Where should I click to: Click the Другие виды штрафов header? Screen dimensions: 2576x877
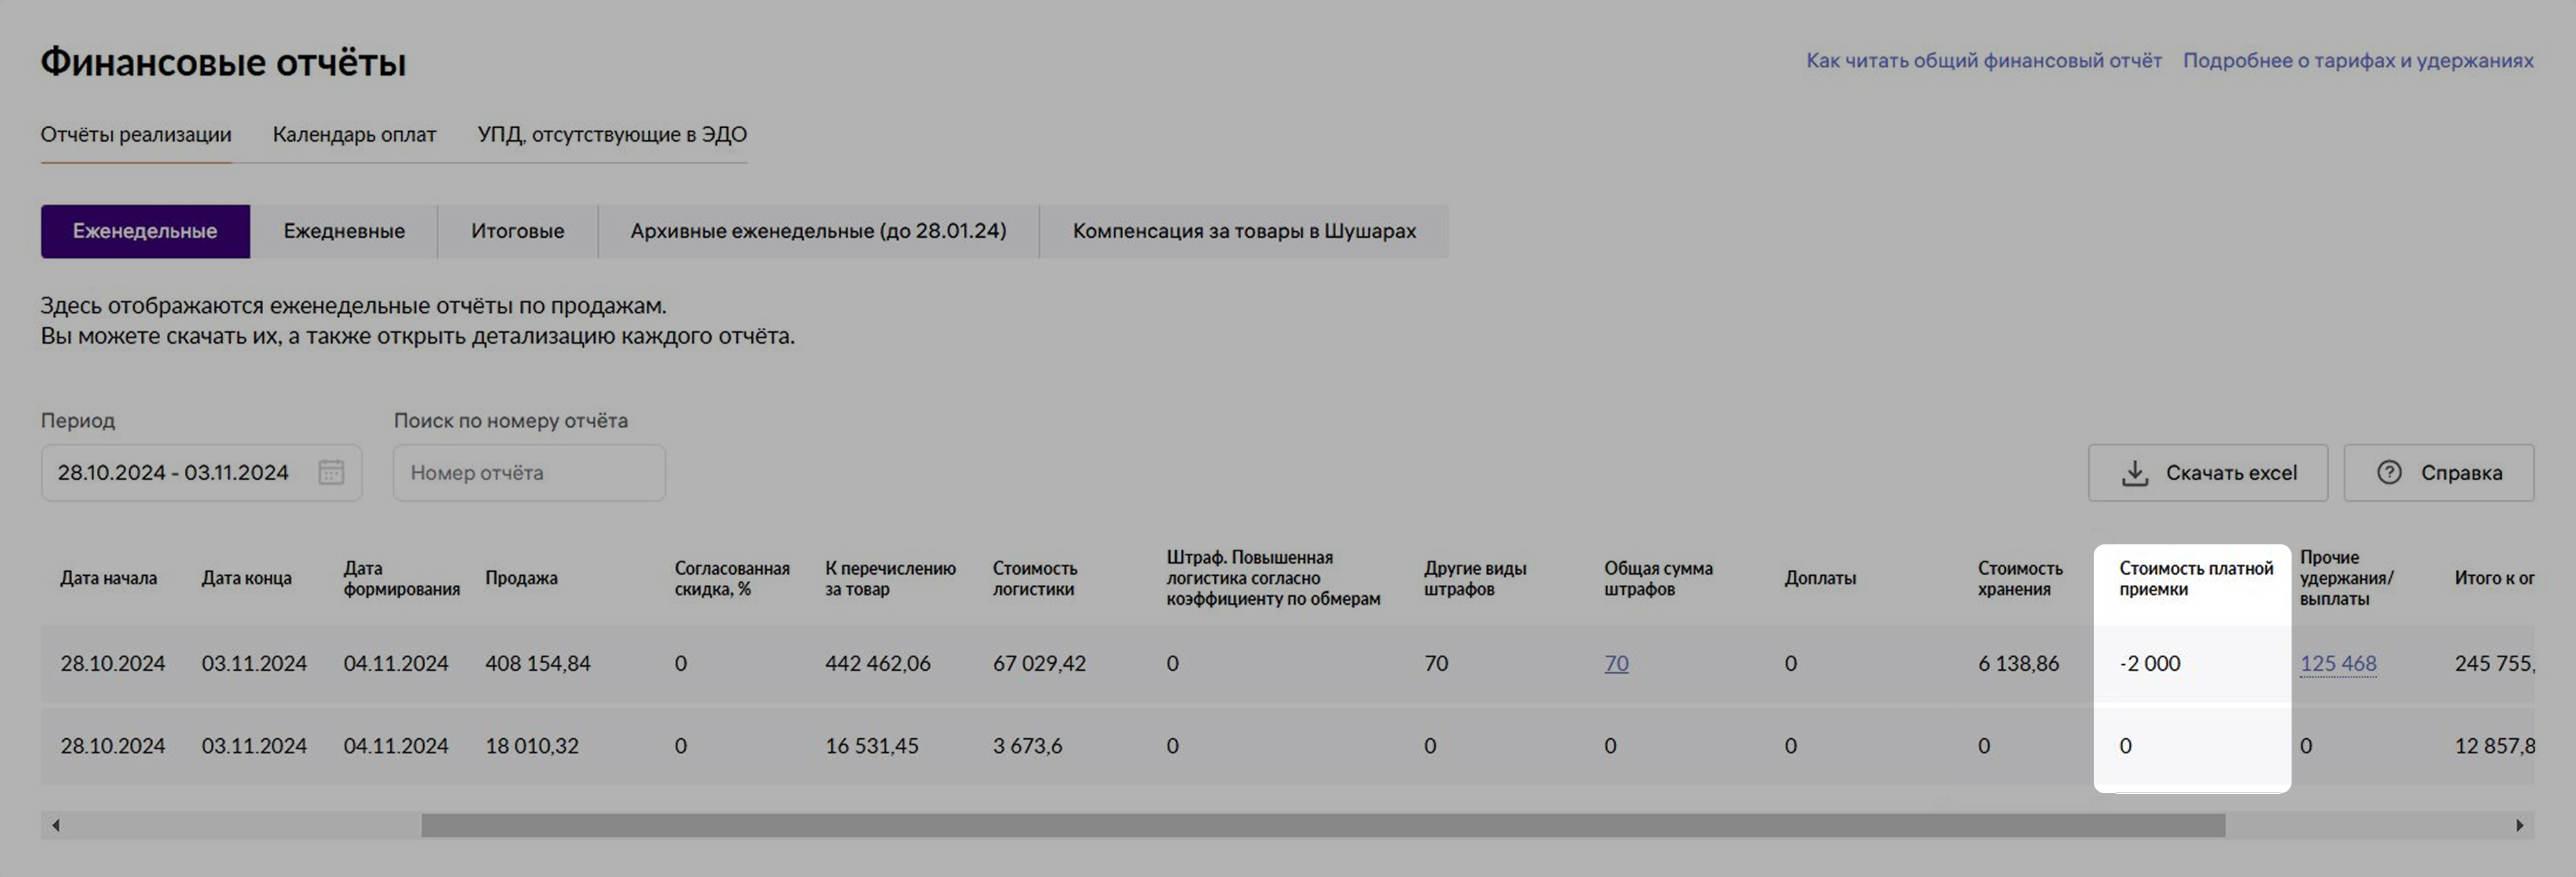pyautogui.click(x=1475, y=578)
